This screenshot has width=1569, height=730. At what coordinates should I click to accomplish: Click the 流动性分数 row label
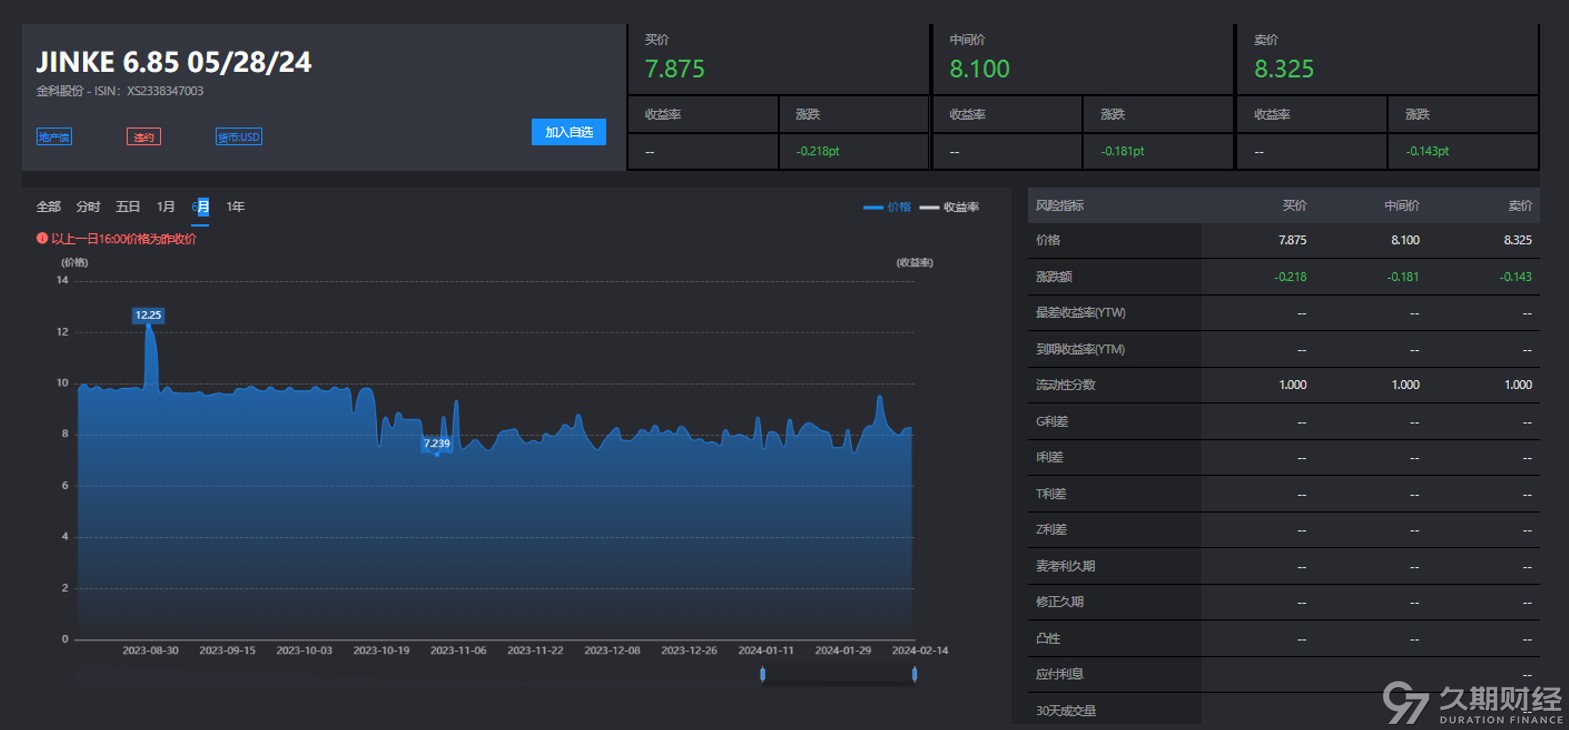pos(1066,385)
